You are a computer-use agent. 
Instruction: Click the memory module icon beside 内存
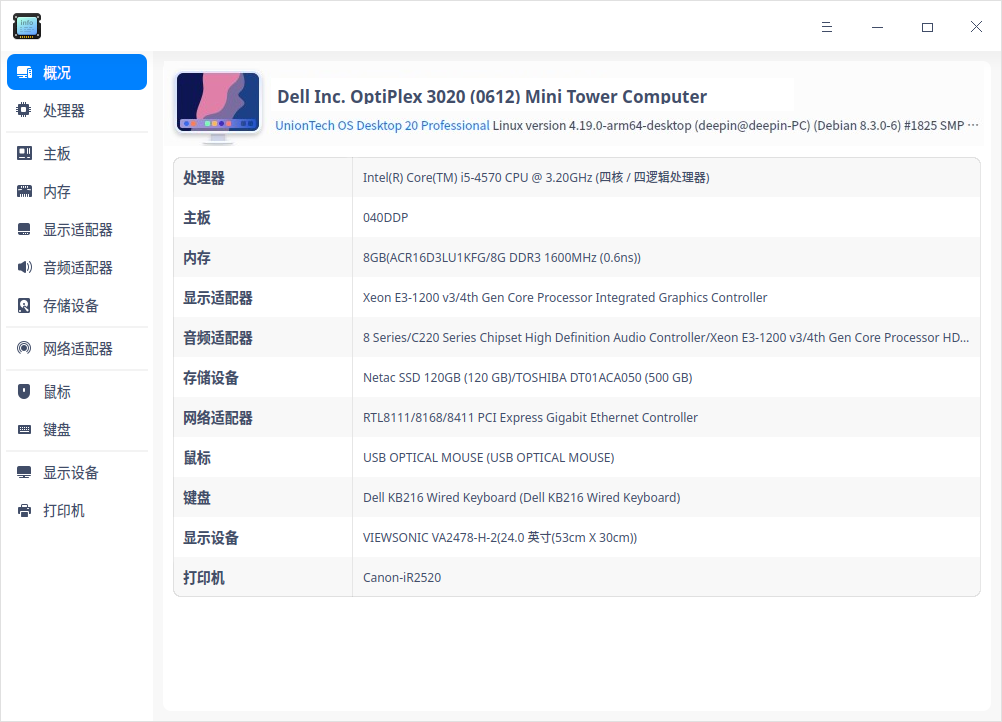click(x=24, y=191)
